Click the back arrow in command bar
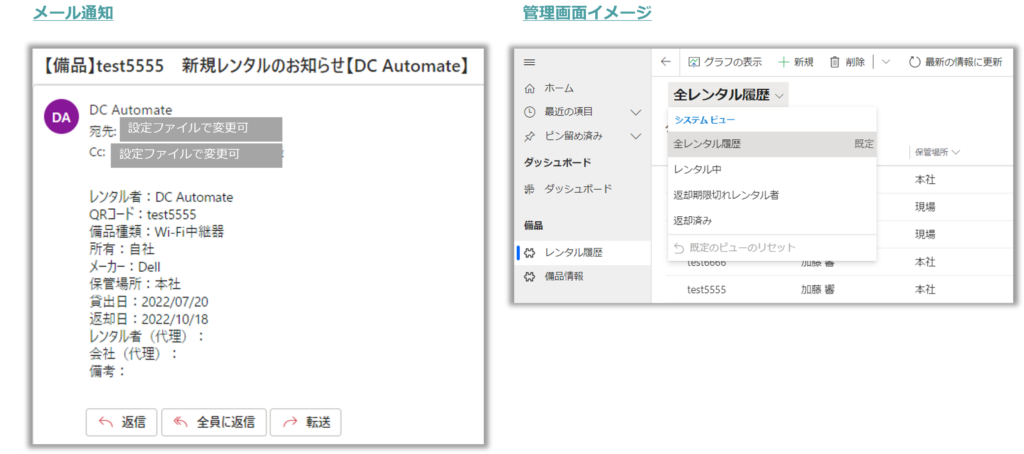 666,62
